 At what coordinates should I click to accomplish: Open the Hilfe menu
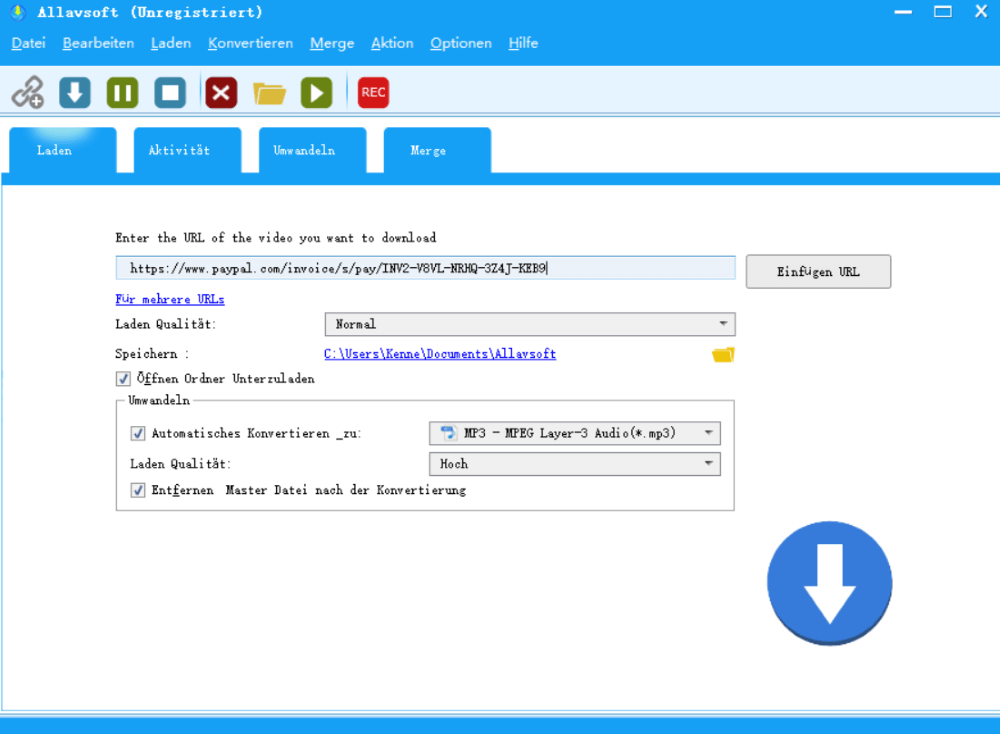(523, 43)
